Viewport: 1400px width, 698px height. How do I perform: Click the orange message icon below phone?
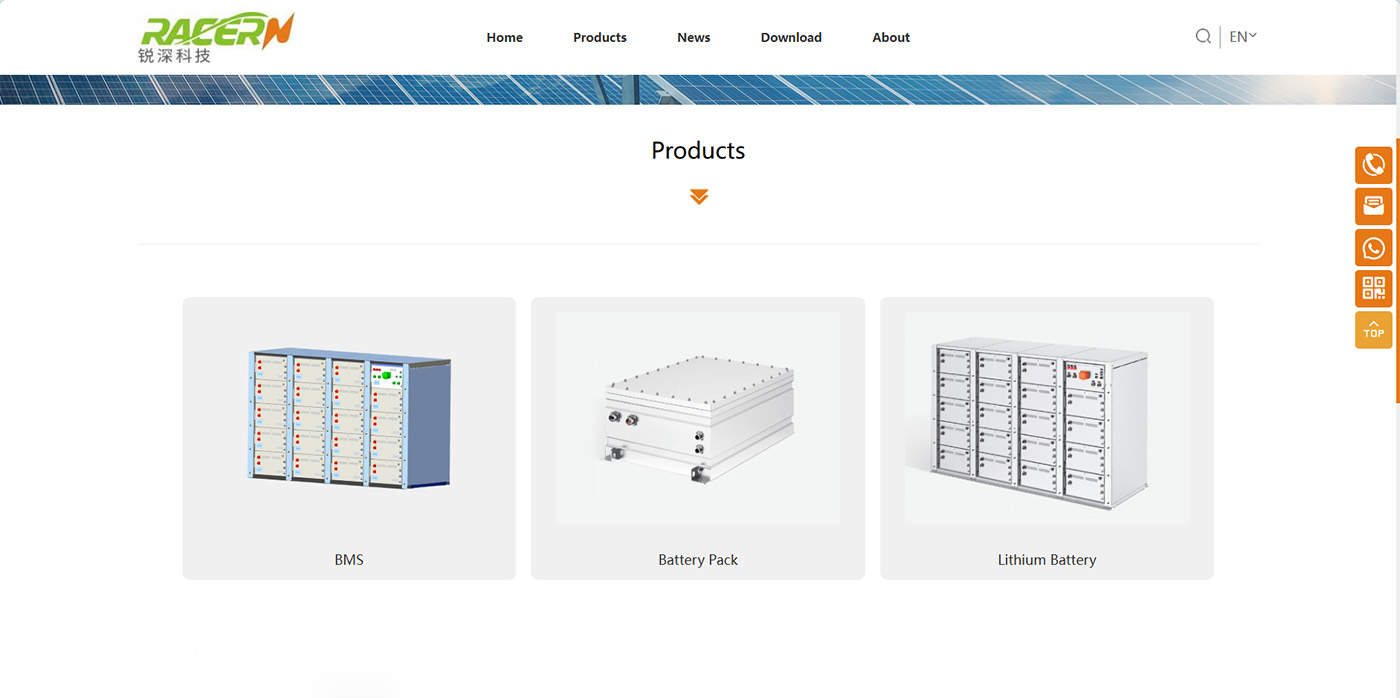click(1373, 206)
